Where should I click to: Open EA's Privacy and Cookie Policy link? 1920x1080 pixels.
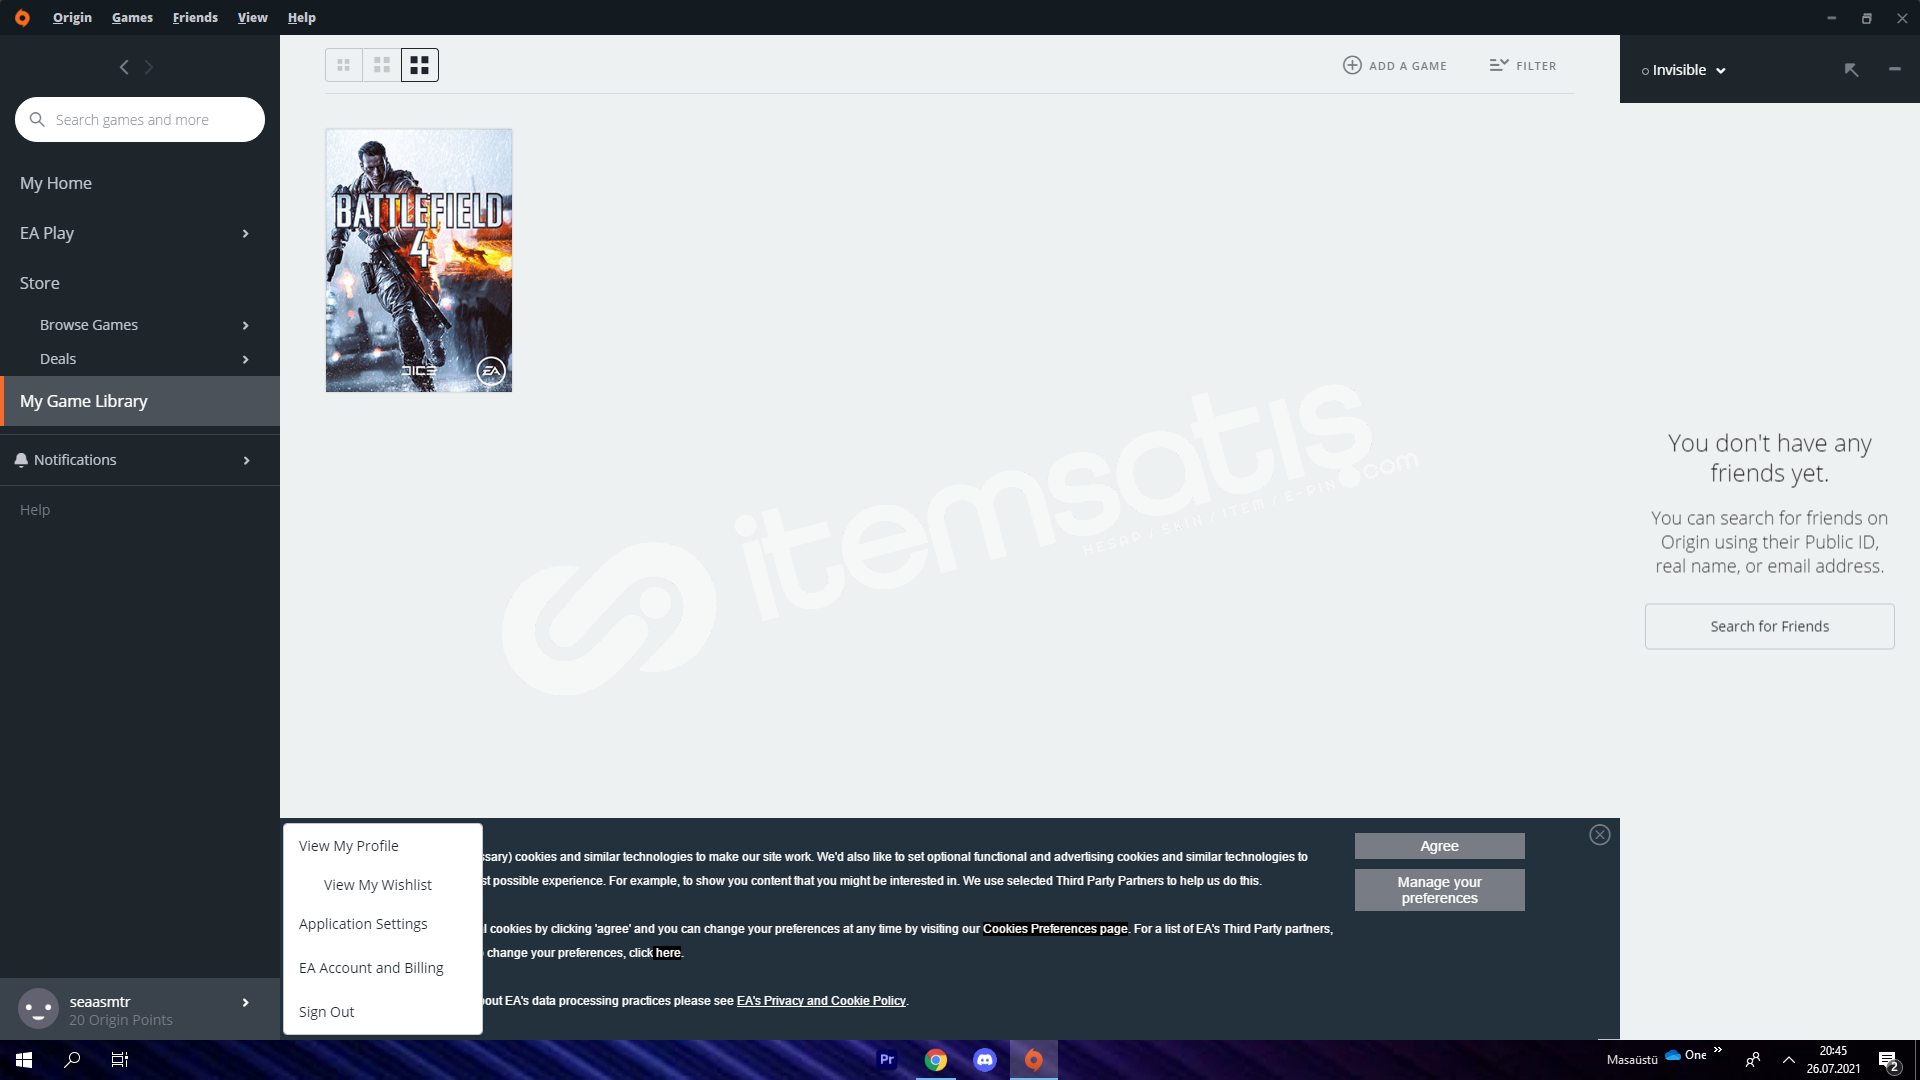pyautogui.click(x=821, y=1001)
